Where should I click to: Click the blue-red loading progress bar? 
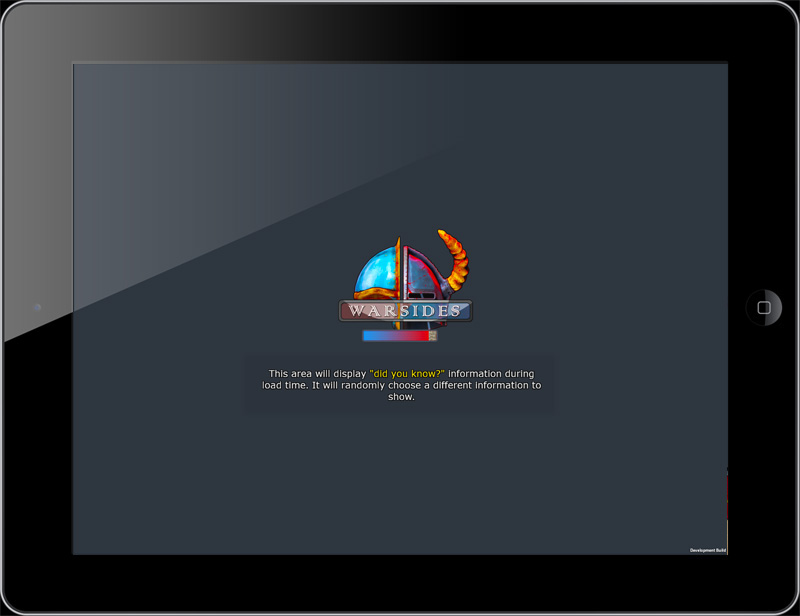coord(399,335)
